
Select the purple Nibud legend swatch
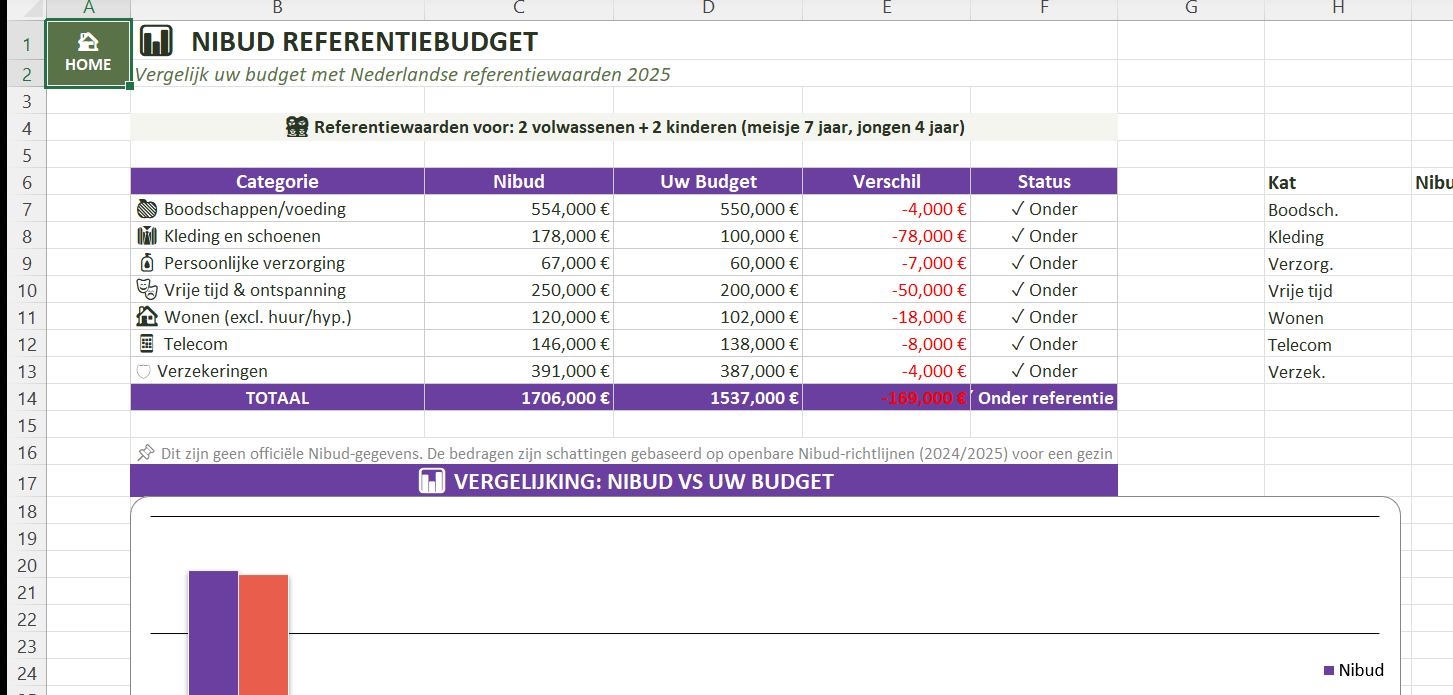(x=1329, y=670)
